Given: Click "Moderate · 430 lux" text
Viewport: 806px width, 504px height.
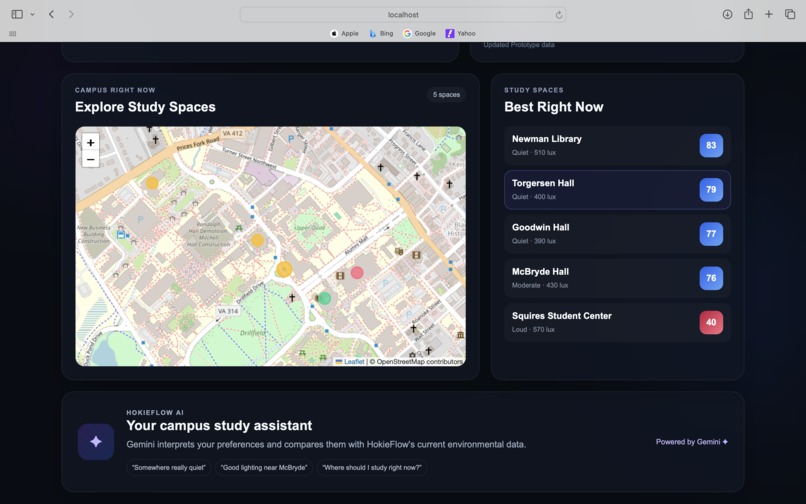Looking at the screenshot, I should (540, 285).
